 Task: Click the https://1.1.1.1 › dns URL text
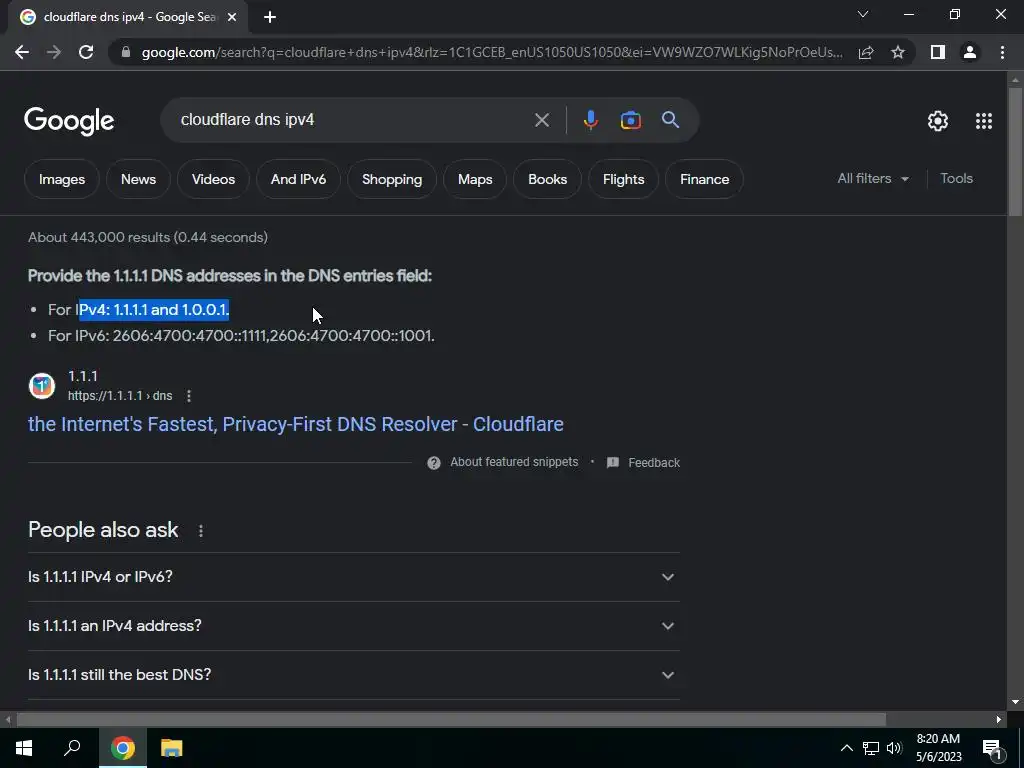click(x=120, y=396)
